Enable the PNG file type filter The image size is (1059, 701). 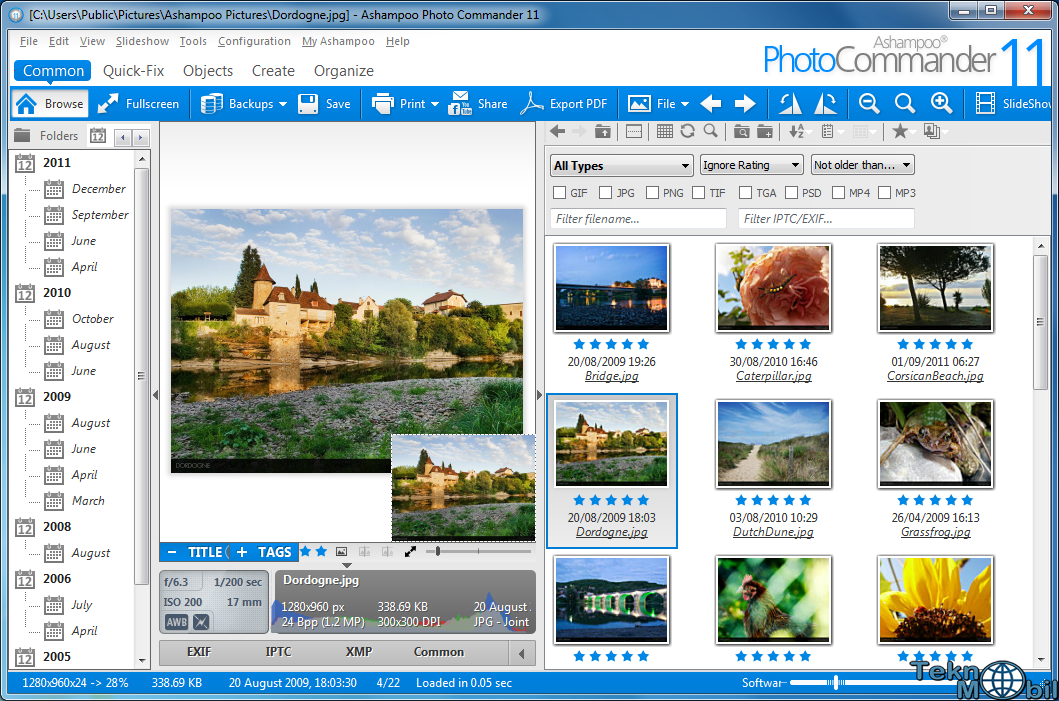point(652,193)
